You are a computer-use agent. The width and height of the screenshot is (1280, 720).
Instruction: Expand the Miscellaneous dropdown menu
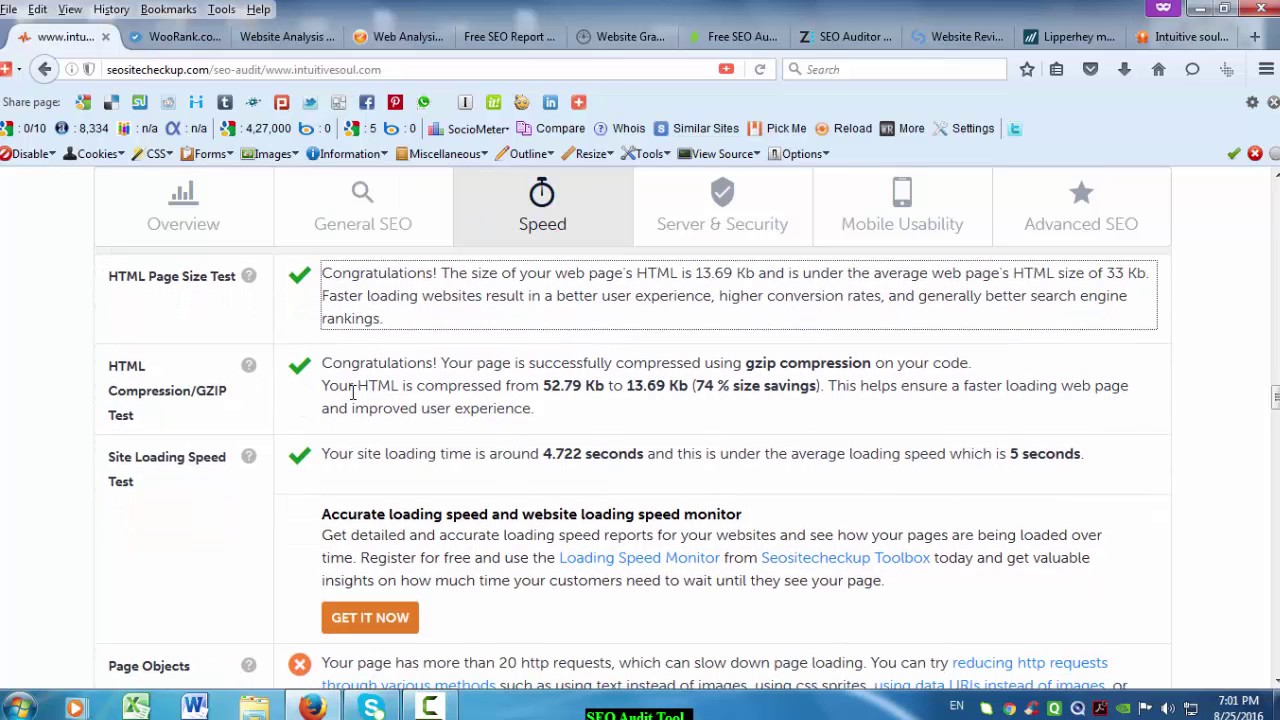[442, 154]
